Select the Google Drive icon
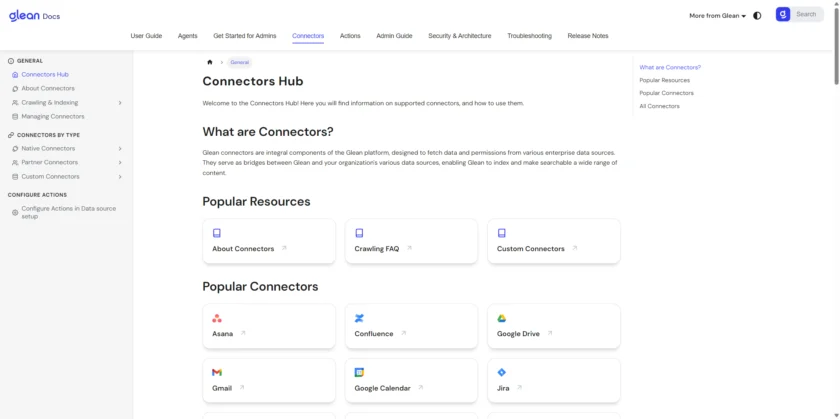Screen dimensions: 840x419 [502, 318]
